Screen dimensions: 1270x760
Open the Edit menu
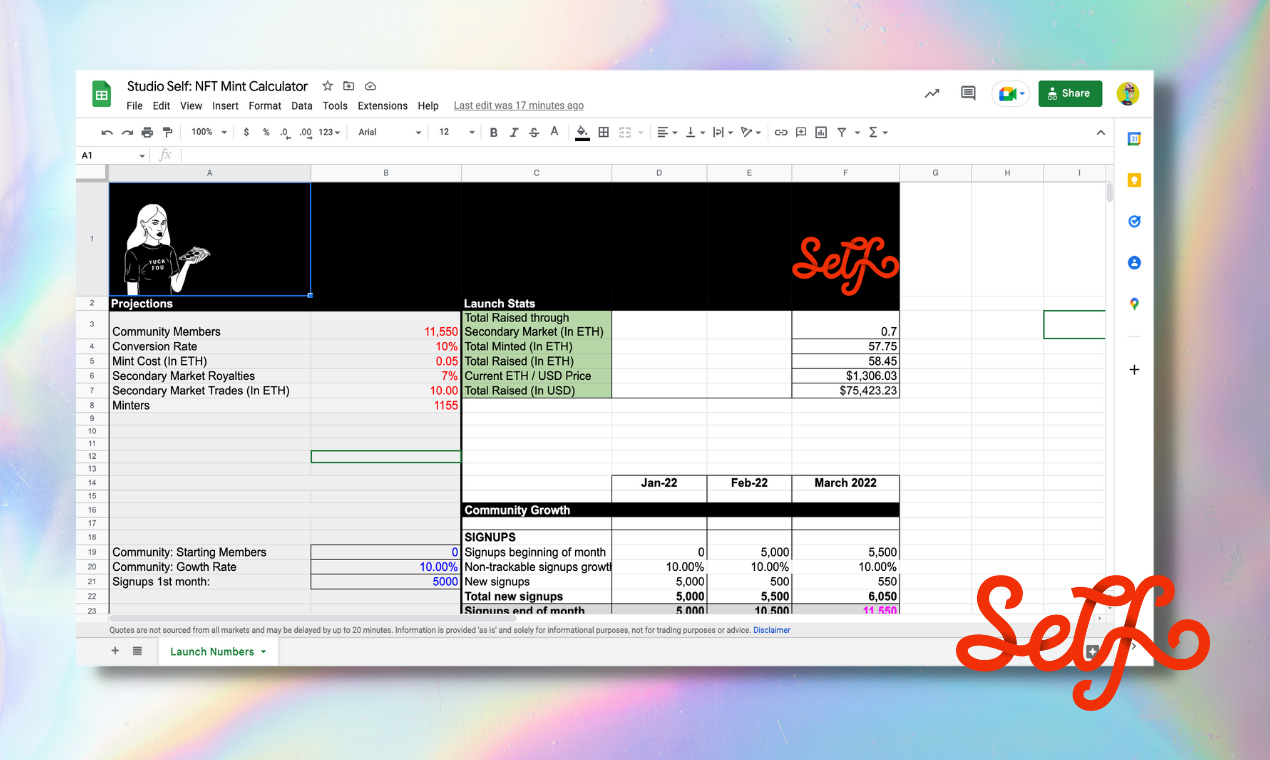(161, 106)
